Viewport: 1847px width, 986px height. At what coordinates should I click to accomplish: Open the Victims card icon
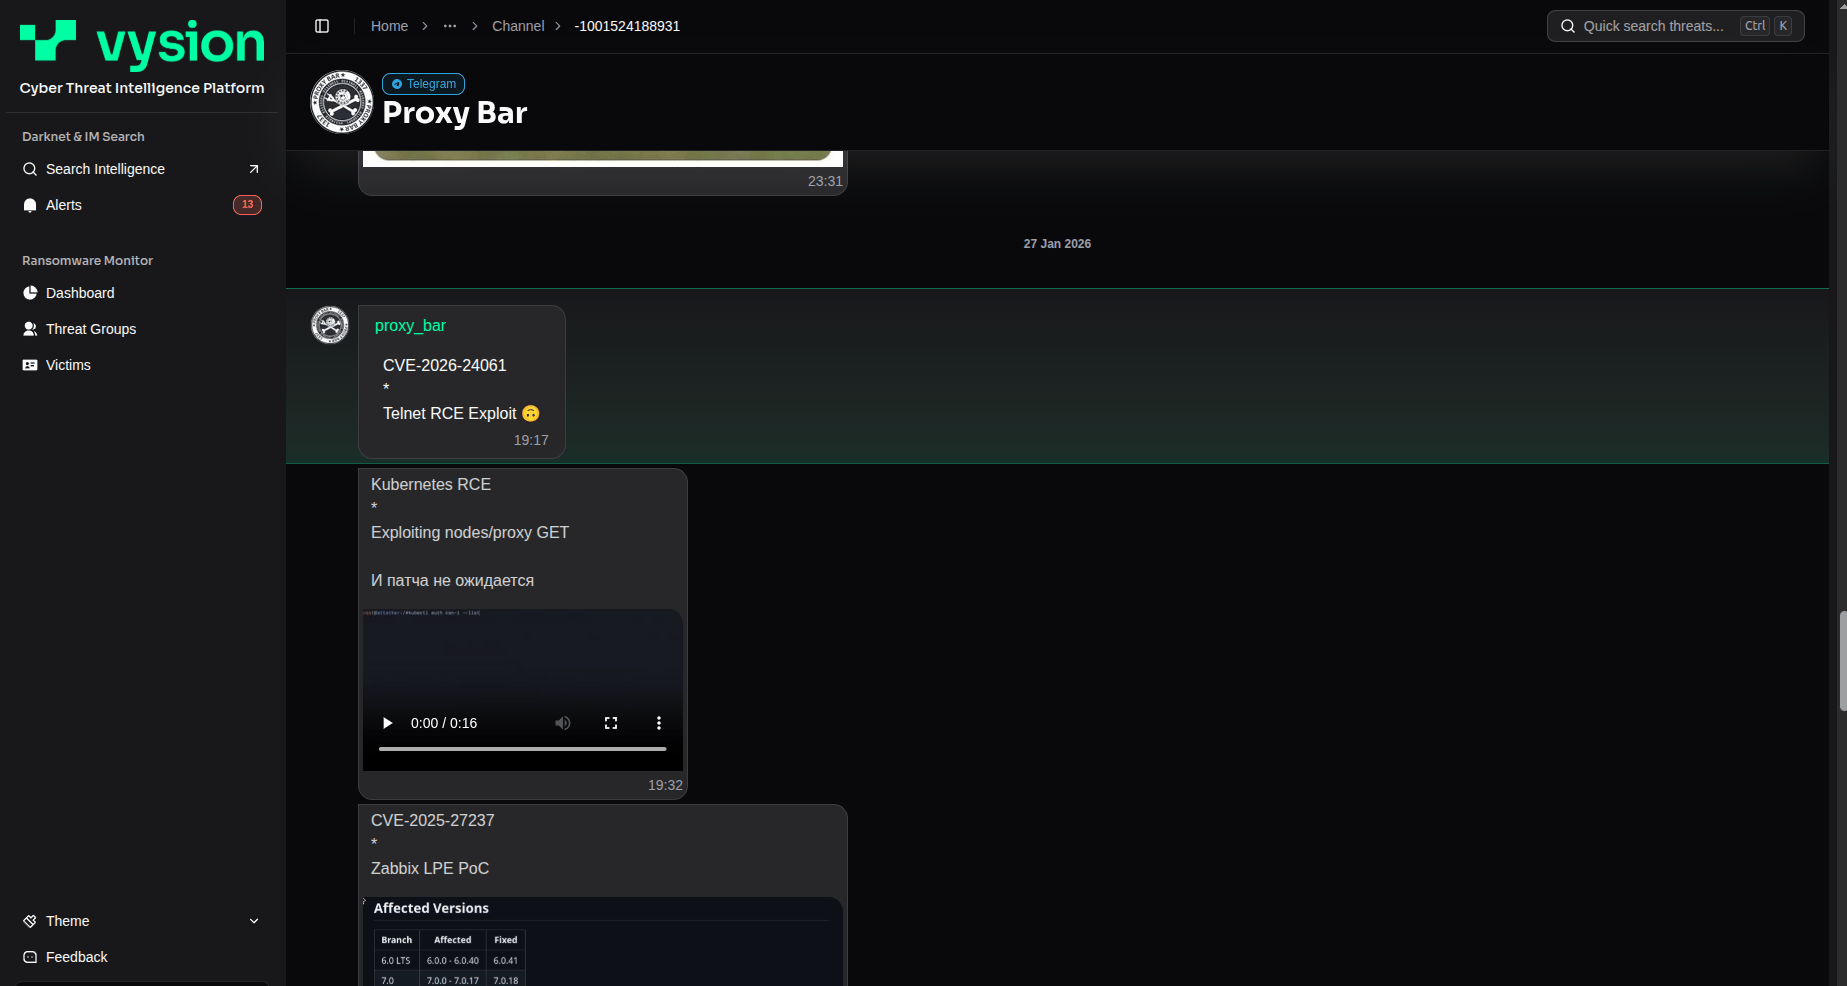30,365
